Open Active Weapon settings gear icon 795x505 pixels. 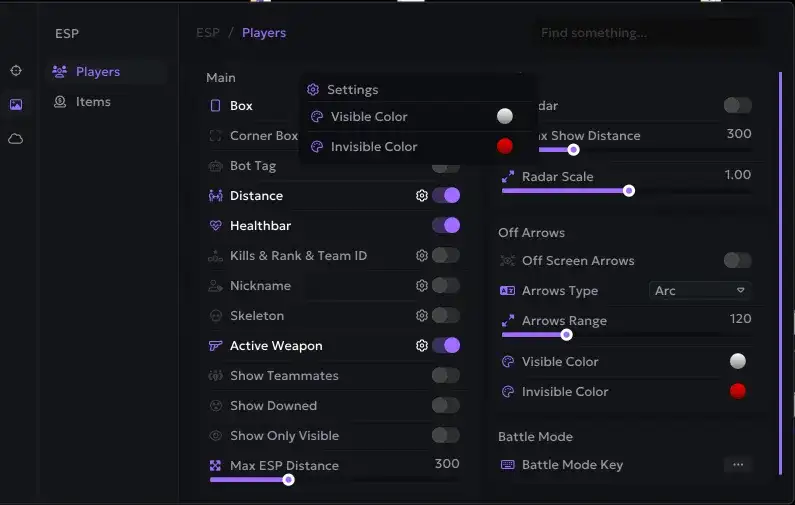tap(422, 346)
